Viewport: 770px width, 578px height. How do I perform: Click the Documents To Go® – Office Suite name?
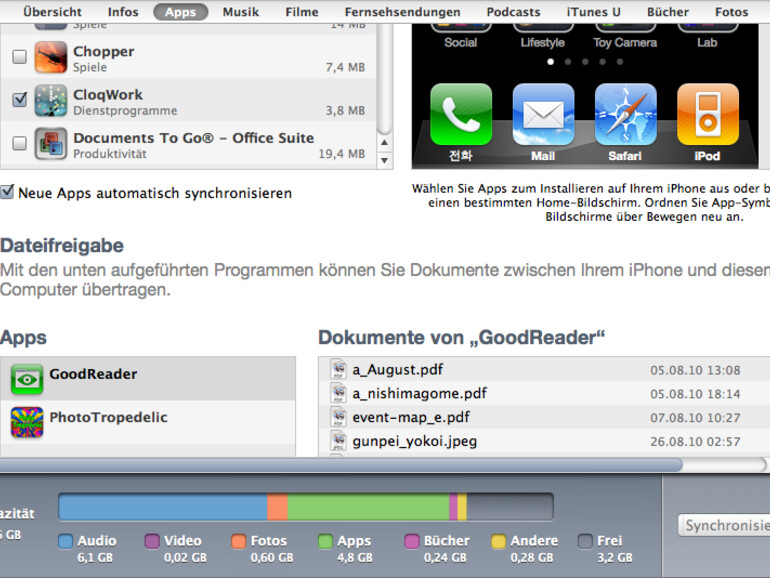[193, 138]
